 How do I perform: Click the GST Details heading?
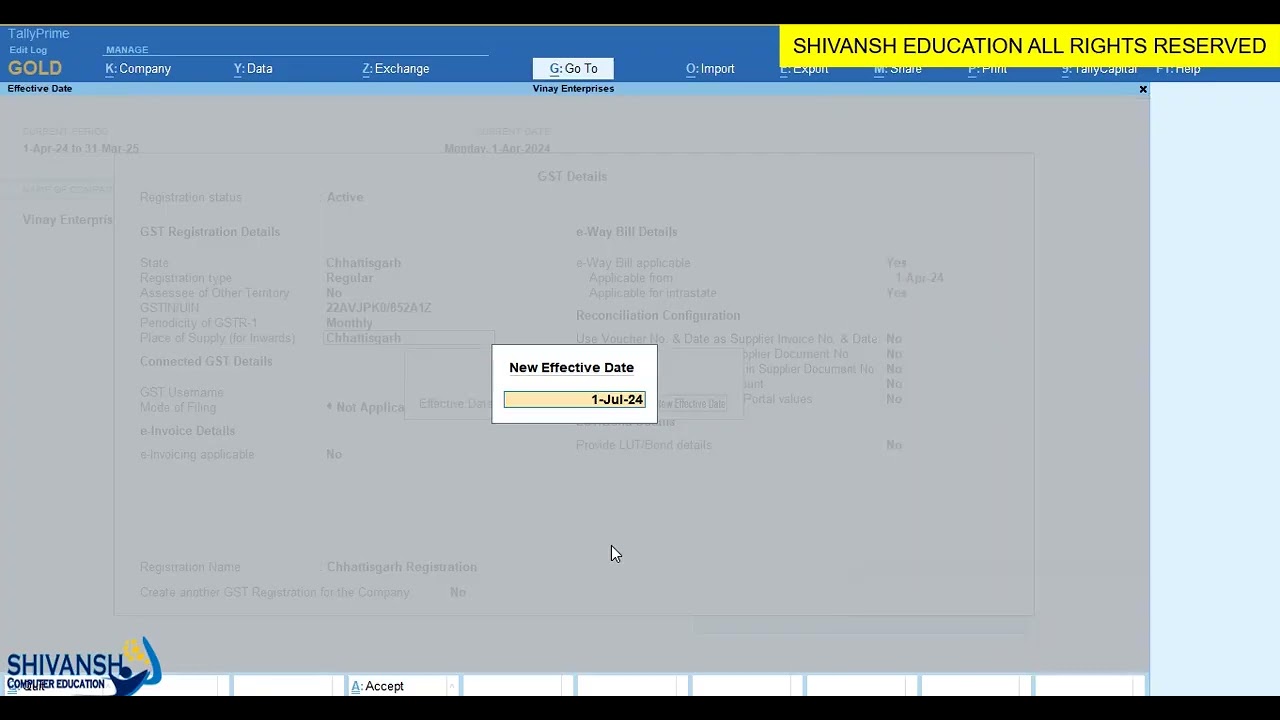click(x=572, y=176)
